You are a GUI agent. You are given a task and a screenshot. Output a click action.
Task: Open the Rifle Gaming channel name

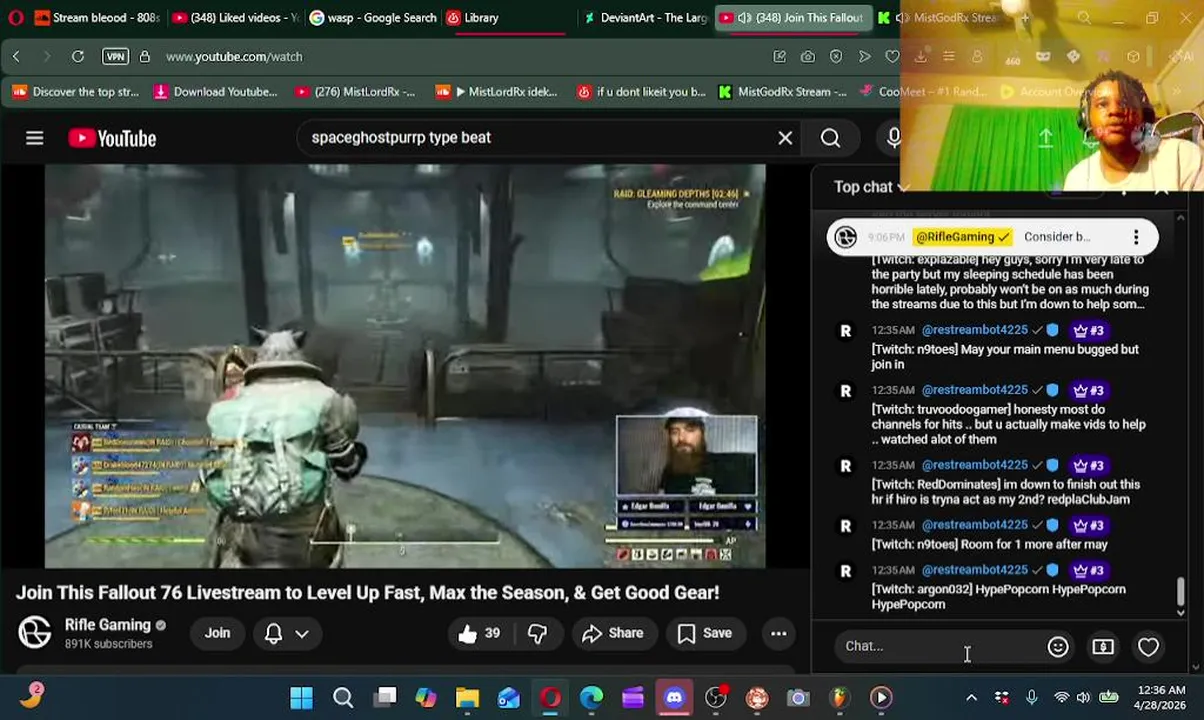(107, 625)
